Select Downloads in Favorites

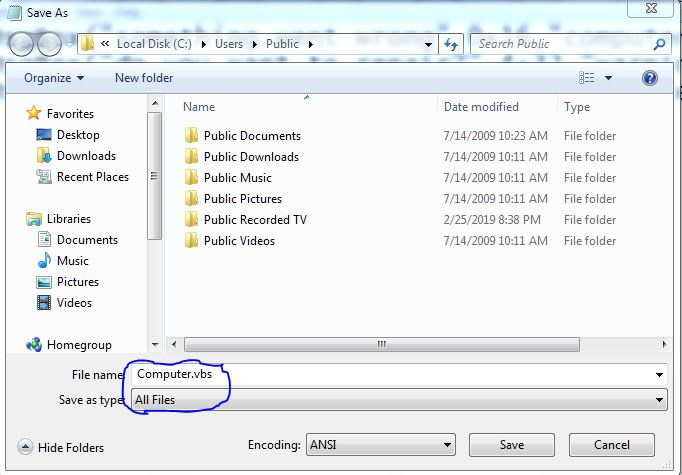tap(85, 156)
